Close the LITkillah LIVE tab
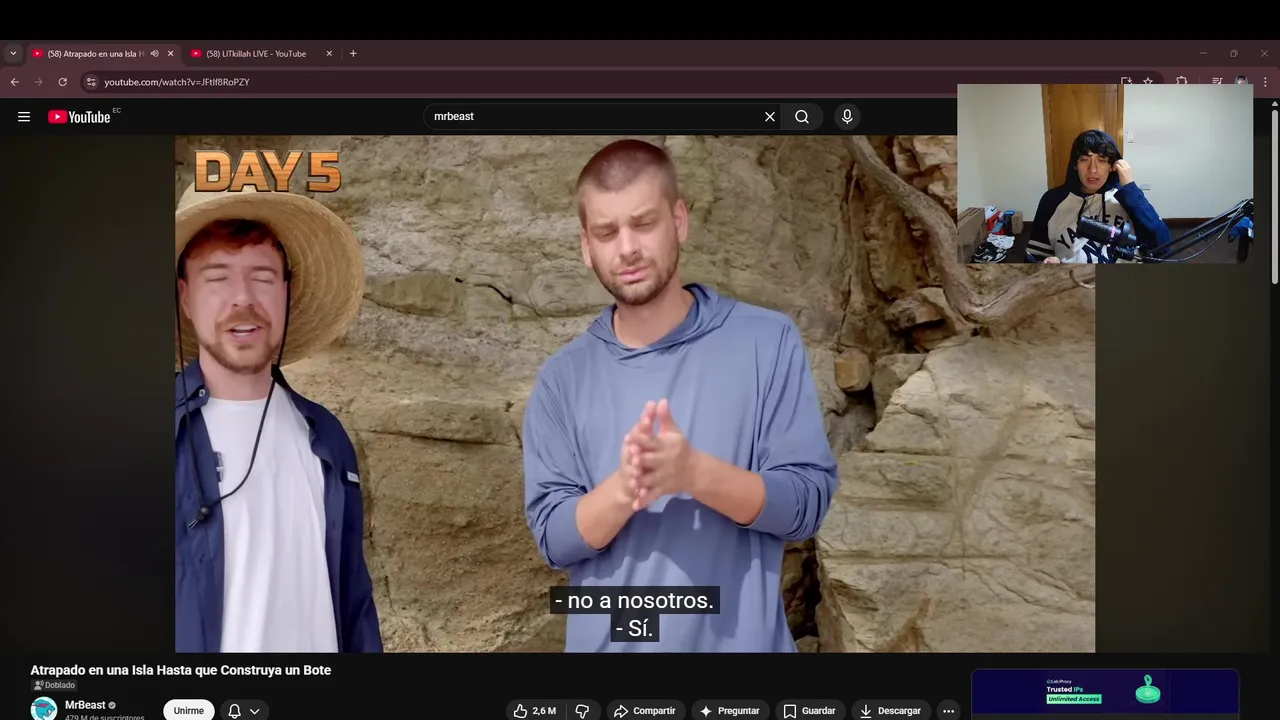Image resolution: width=1280 pixels, height=720 pixels. click(329, 54)
